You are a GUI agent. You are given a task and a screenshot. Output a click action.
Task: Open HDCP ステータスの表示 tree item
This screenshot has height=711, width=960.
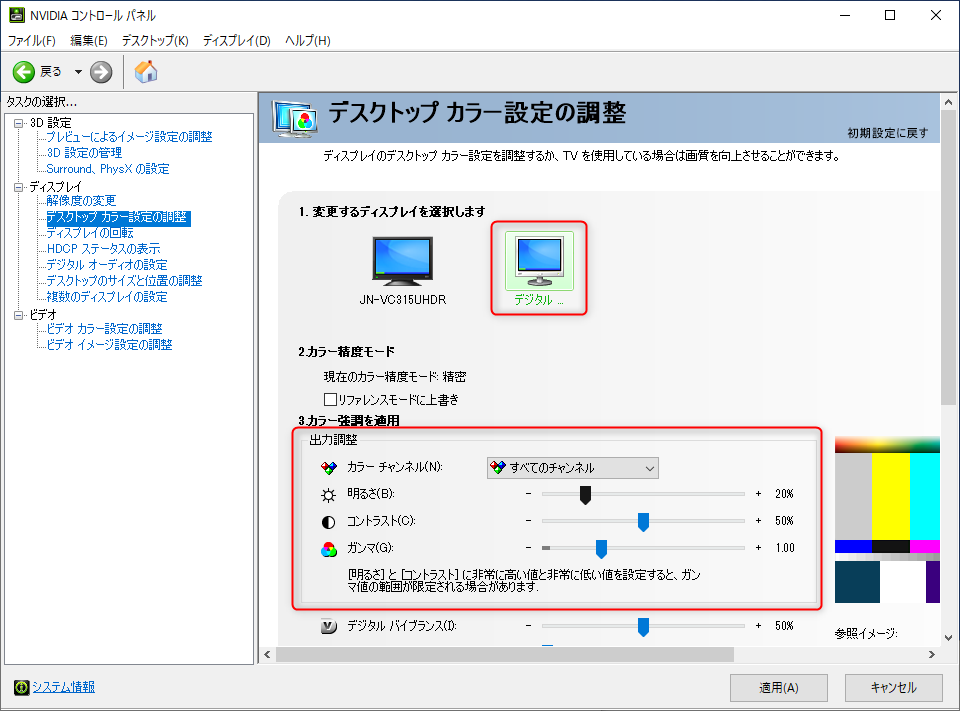pyautogui.click(x=103, y=249)
